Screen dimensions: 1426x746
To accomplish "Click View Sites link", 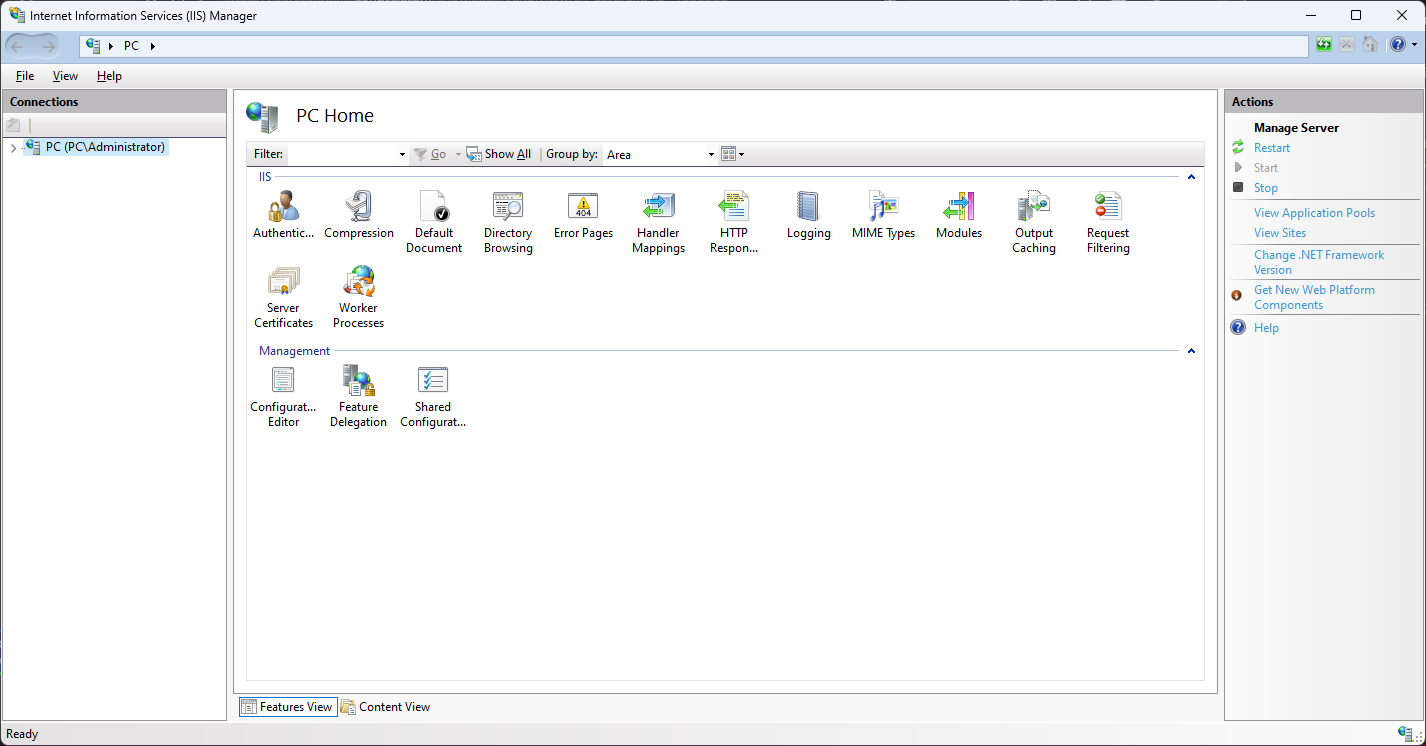I will point(1280,233).
